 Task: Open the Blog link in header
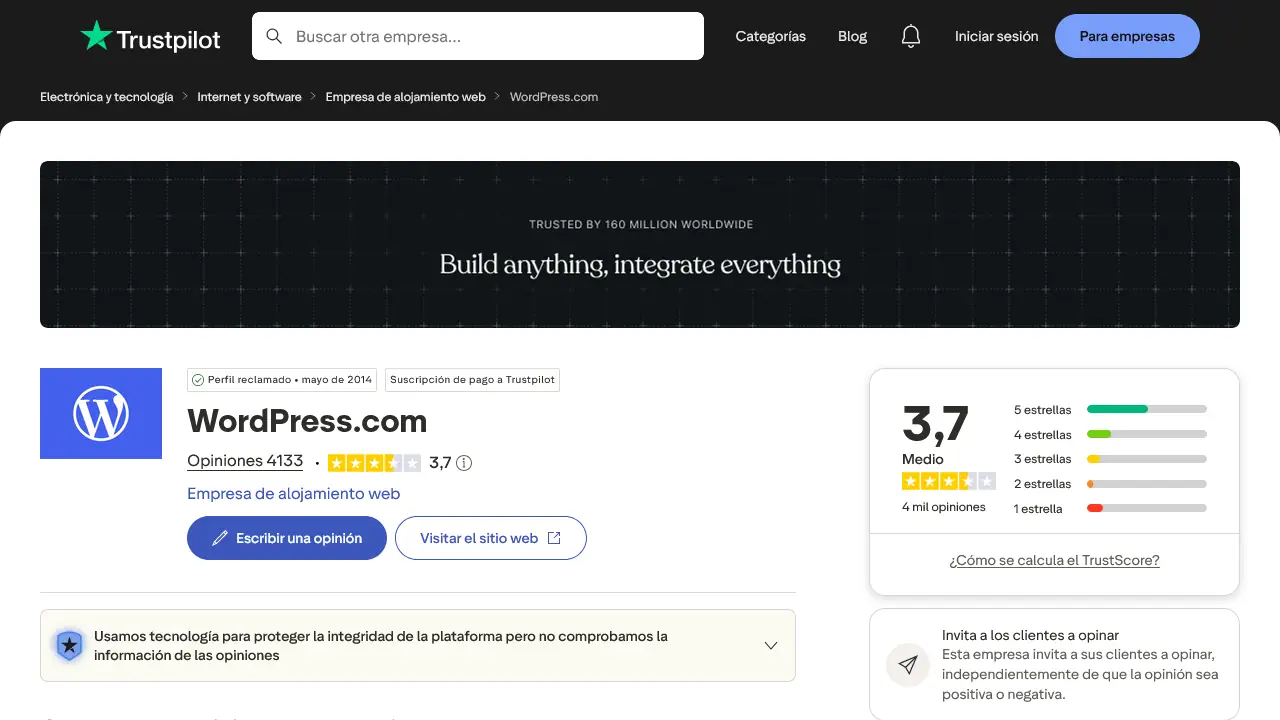click(852, 36)
